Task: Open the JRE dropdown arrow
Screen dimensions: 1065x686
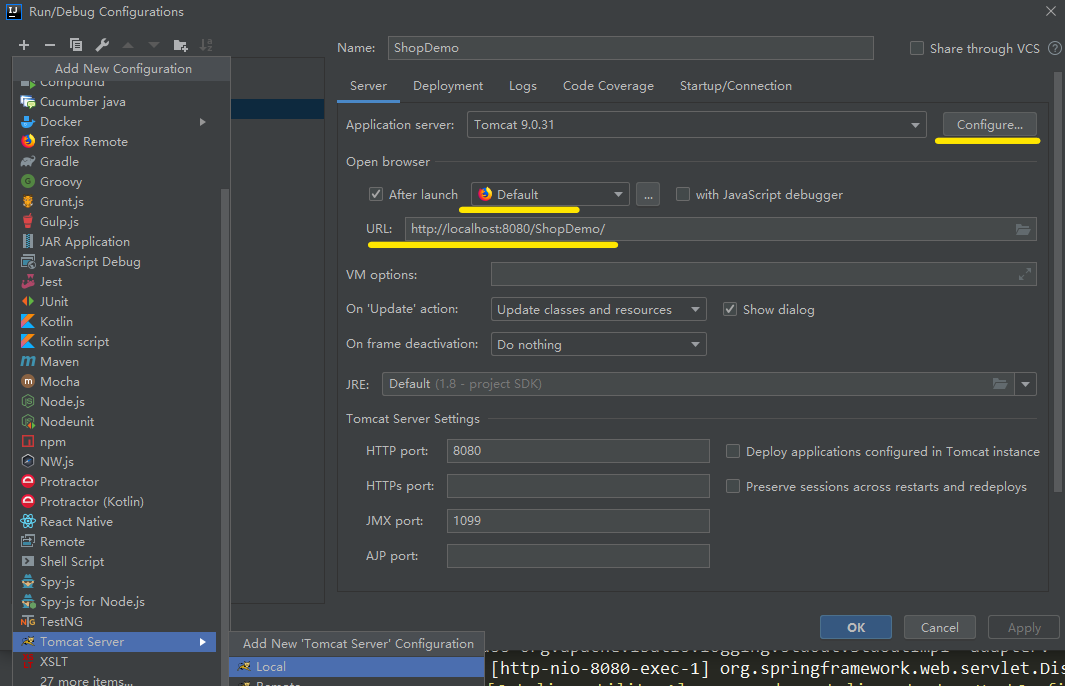Action: (x=1026, y=384)
